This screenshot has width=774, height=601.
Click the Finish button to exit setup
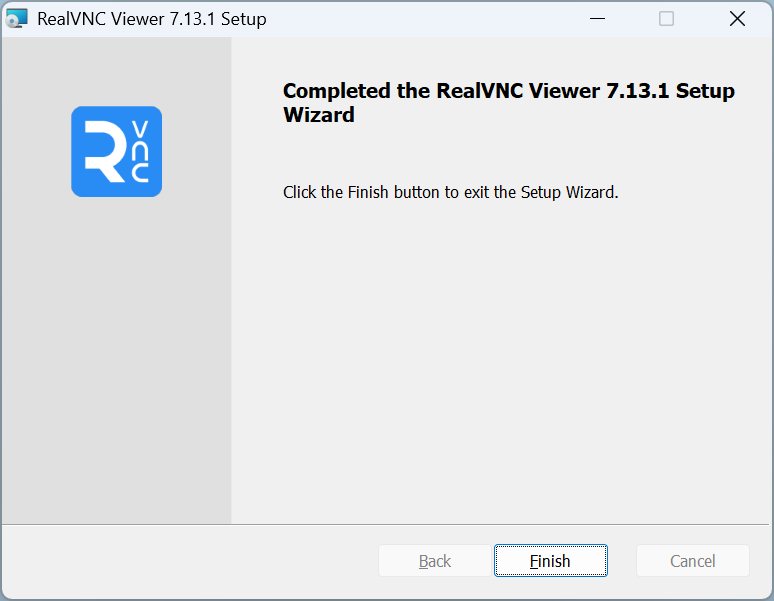tap(550, 561)
